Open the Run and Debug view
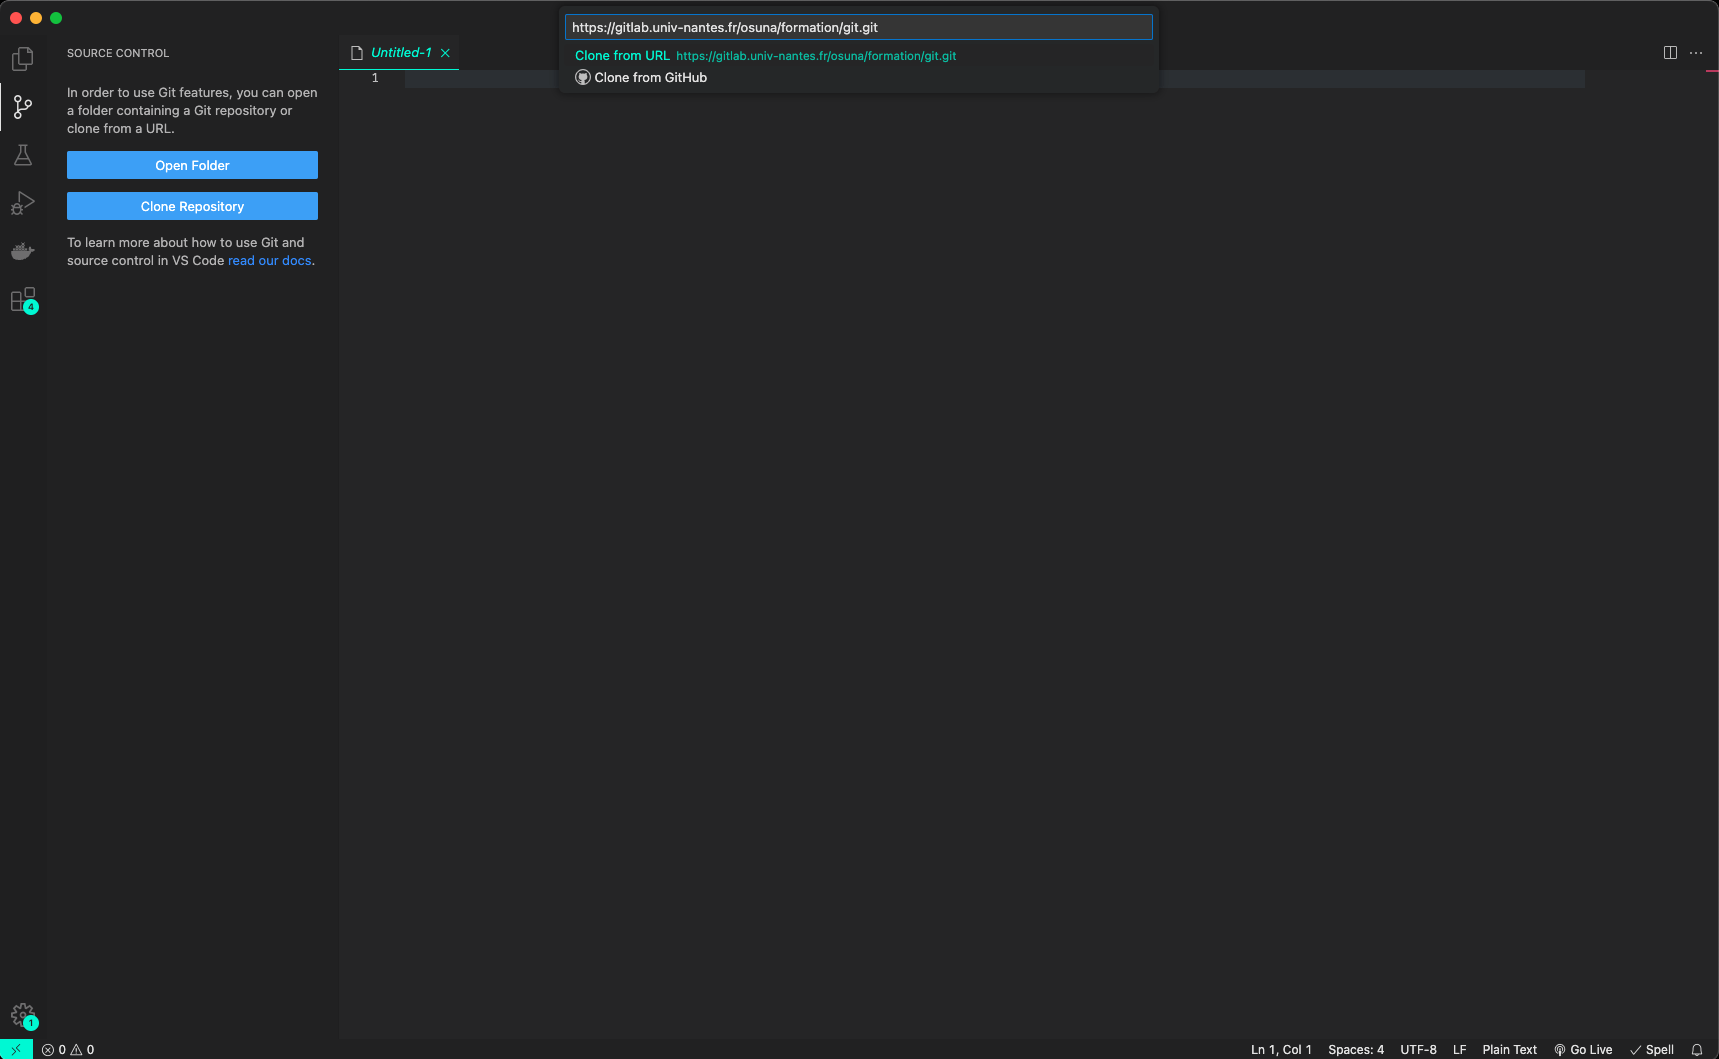Screen dimensions: 1719x1059 coord(22,203)
